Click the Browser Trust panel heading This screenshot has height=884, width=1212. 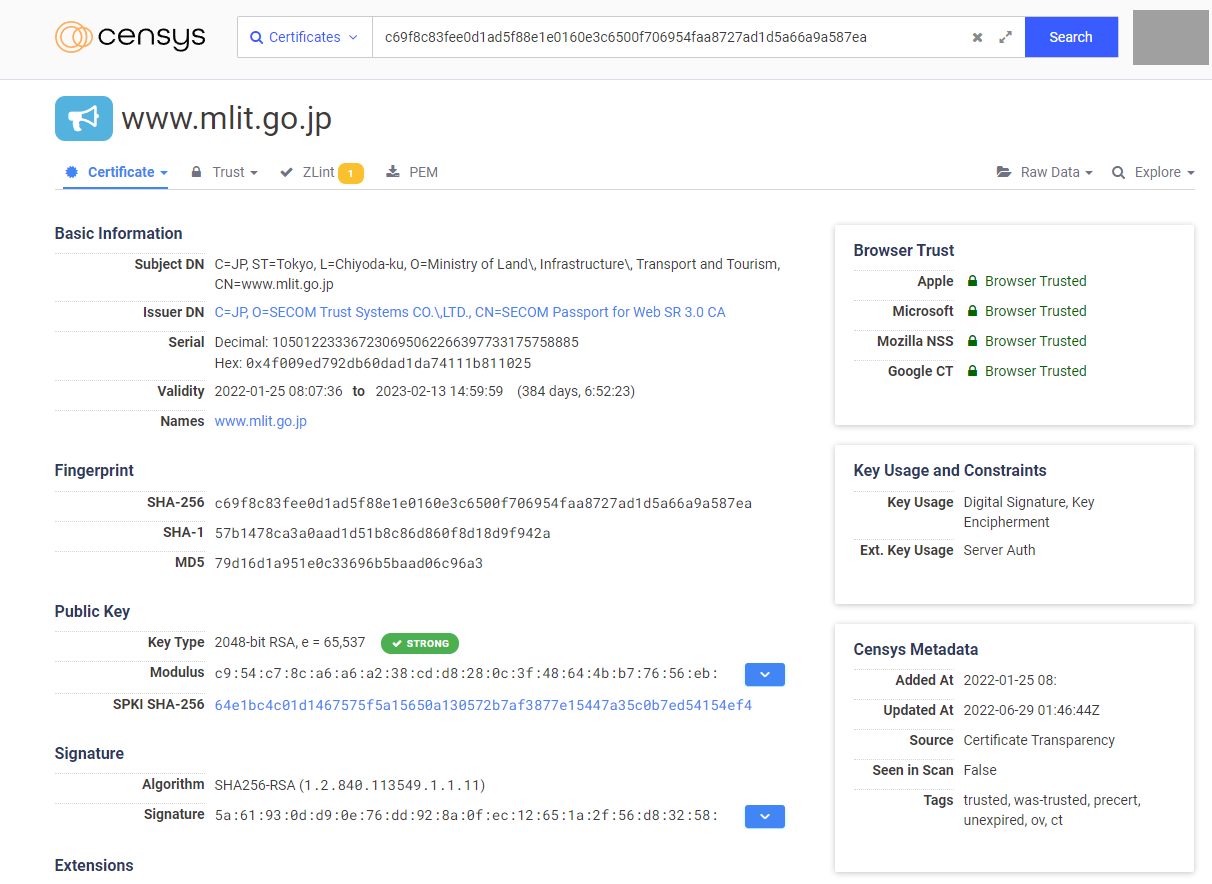coord(904,250)
